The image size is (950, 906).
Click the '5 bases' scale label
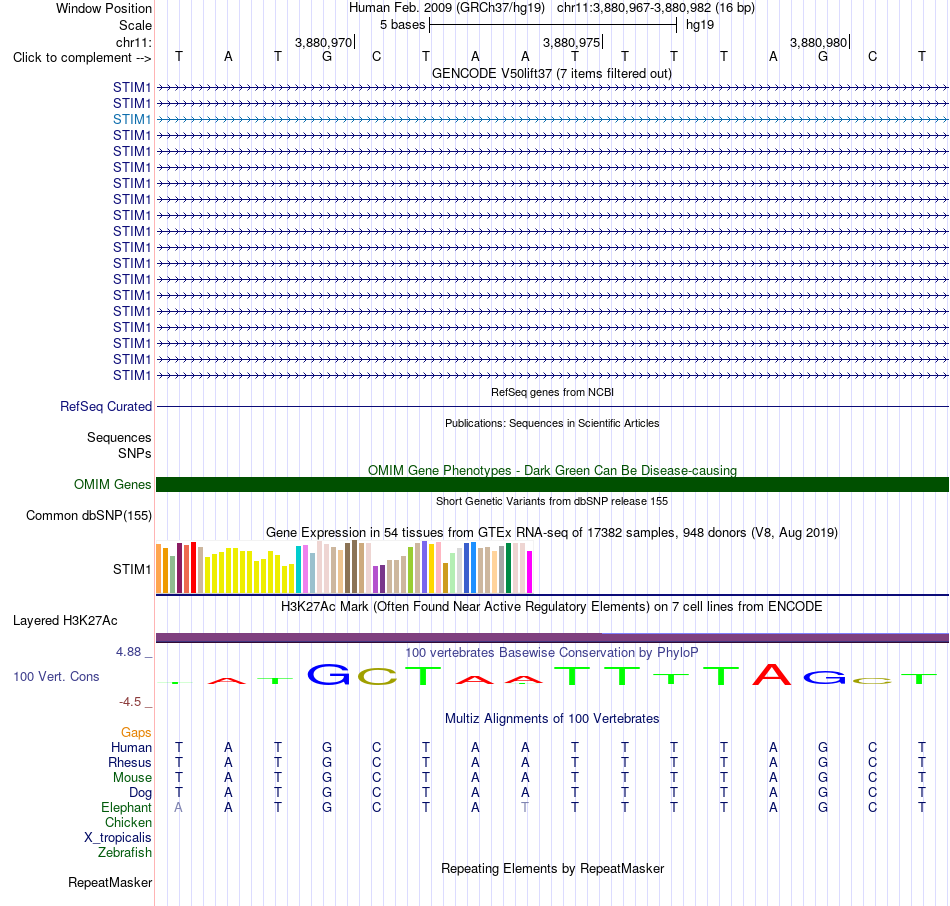click(x=402, y=25)
